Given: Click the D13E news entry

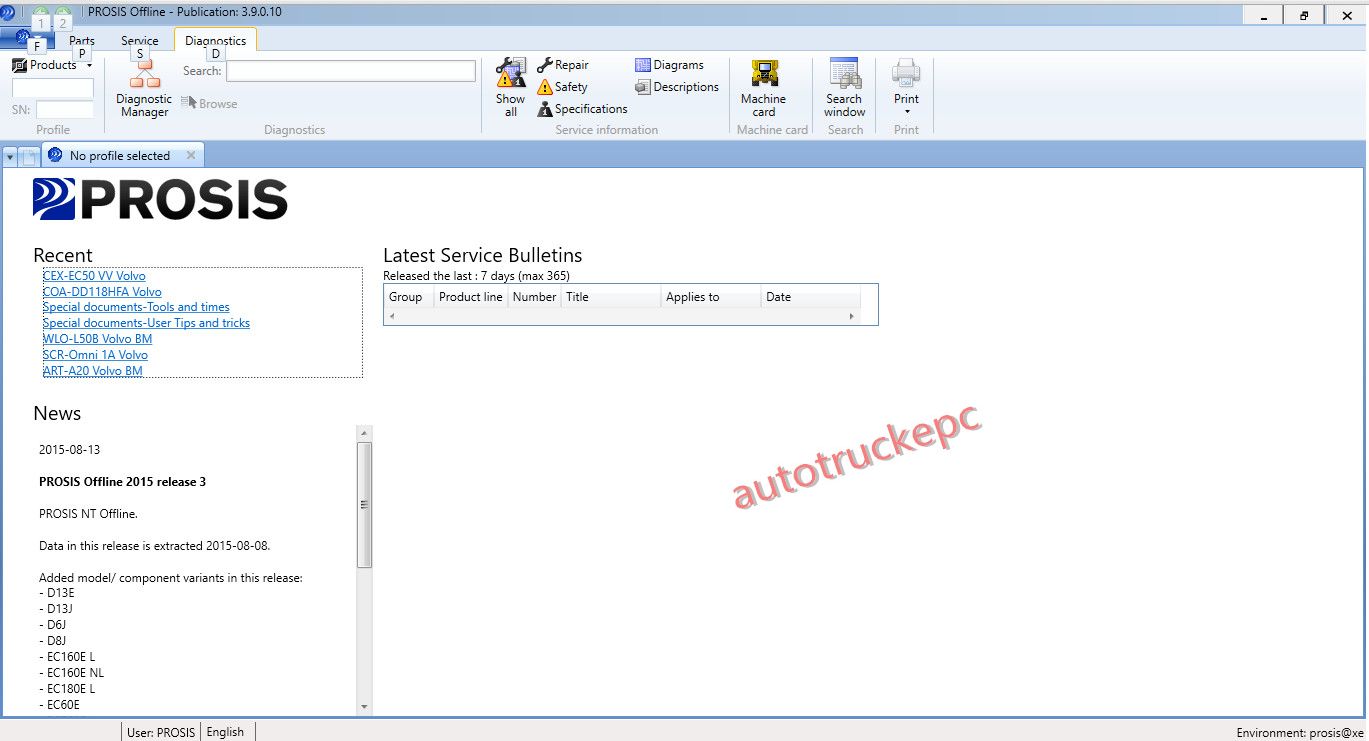Looking at the screenshot, I should pos(56,593).
